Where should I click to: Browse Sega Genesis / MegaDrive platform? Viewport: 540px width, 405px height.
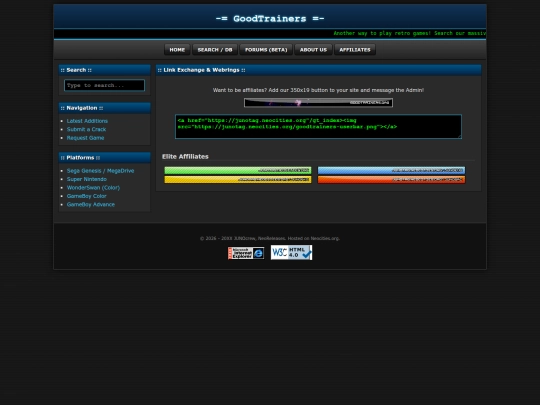[x=100, y=170]
